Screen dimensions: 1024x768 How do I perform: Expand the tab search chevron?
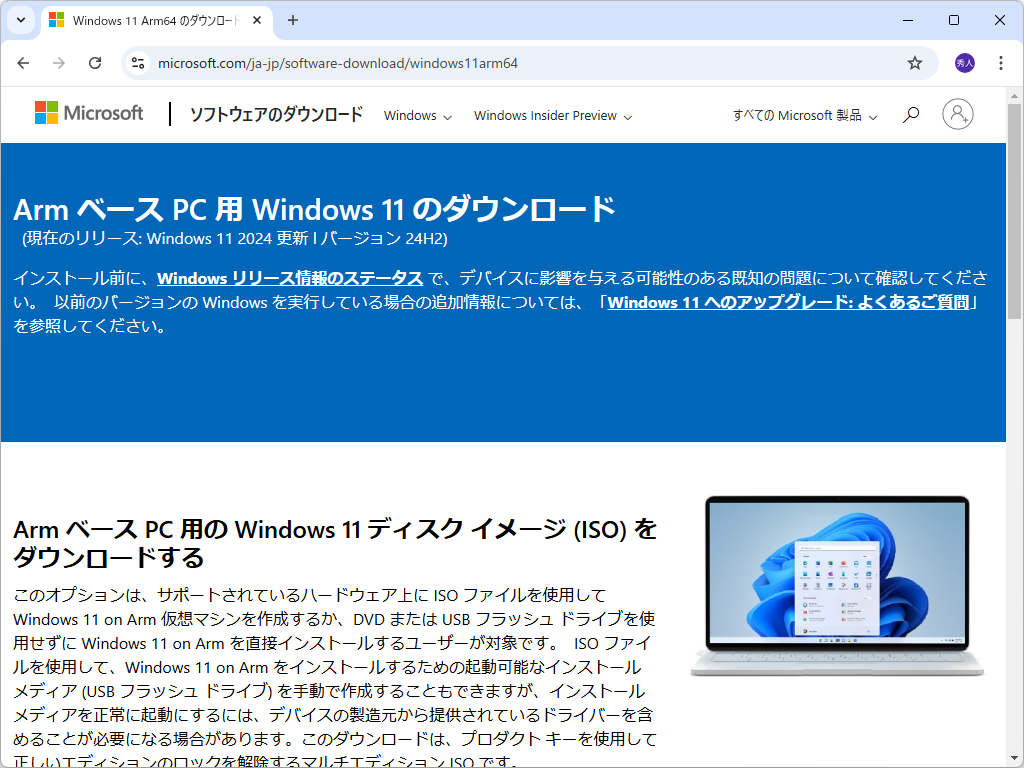pyautogui.click(x=20, y=20)
